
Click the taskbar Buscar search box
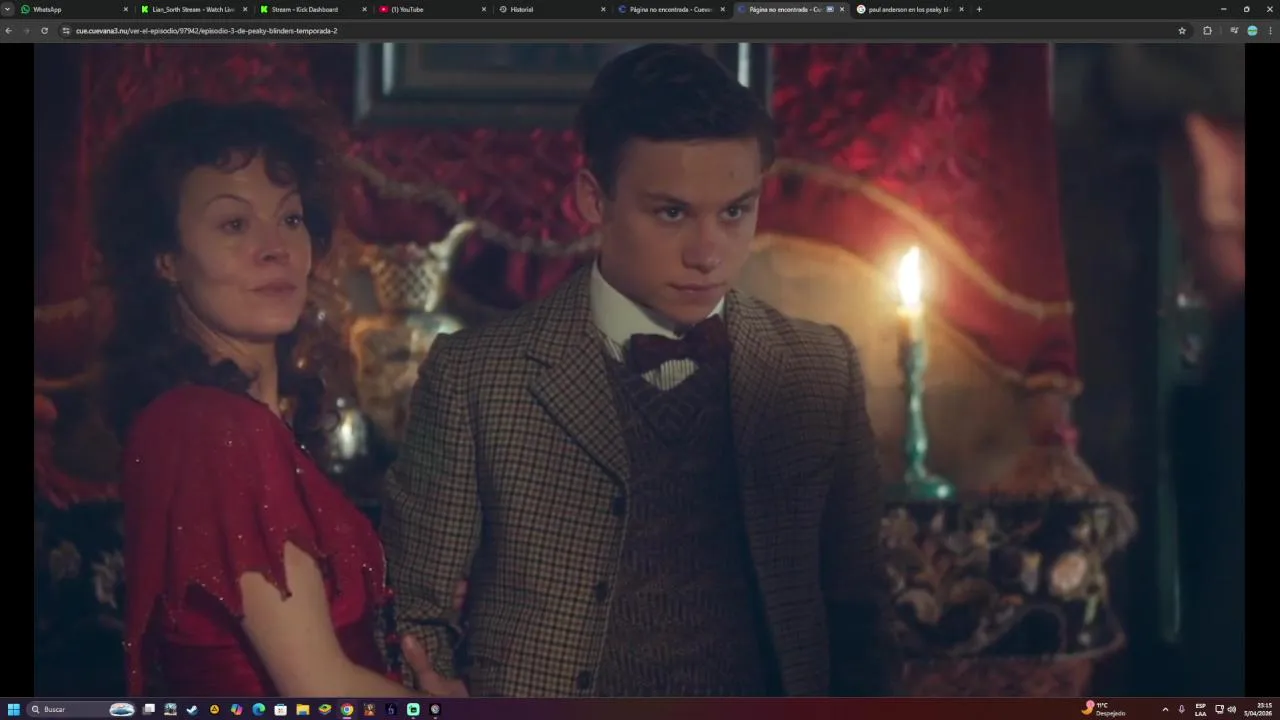pyautogui.click(x=81, y=709)
